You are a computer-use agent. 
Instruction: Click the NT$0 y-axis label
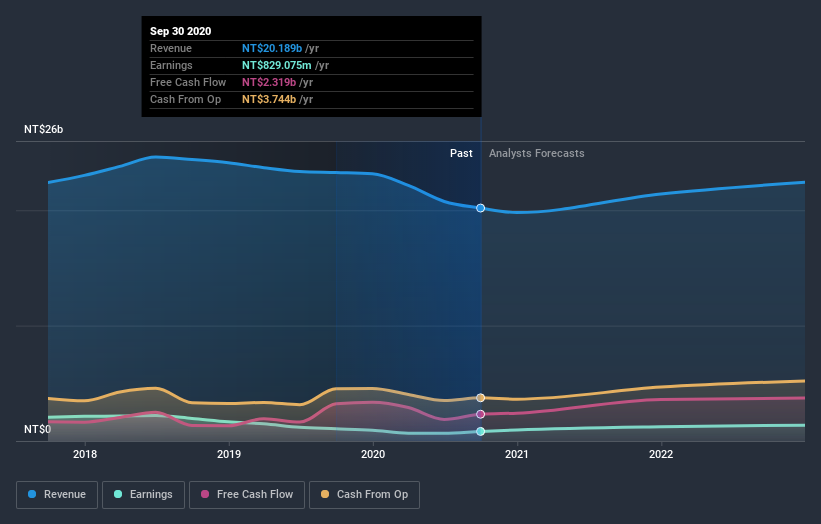(x=38, y=429)
